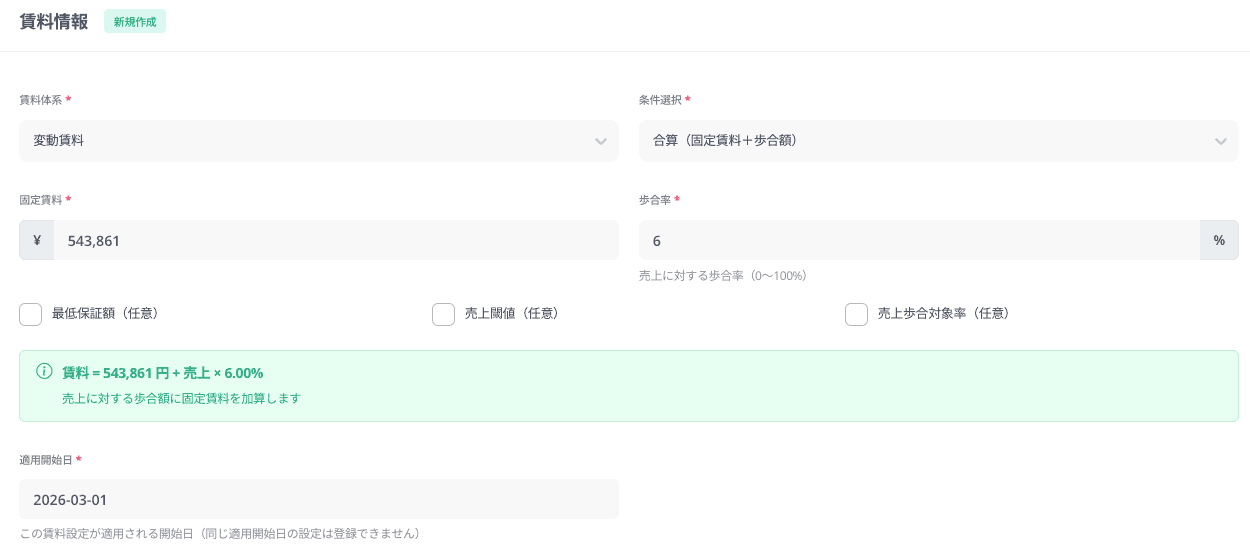Screen dimensions: 1250x555
Task: Click hint text 売上に対する歩合率（0〜100%）
Action: (723, 275)
